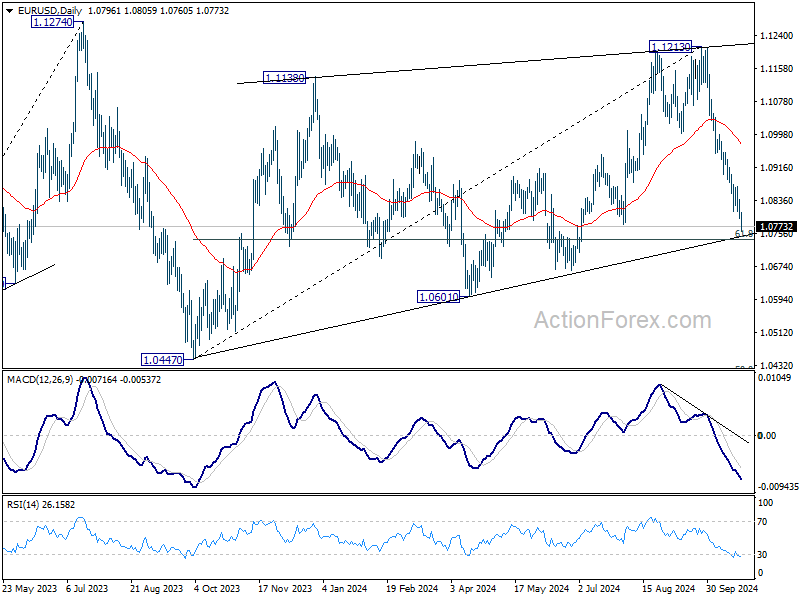Screen dimensions: 800x600
Task: Select the 1.12130 price label
Action: 671,46
